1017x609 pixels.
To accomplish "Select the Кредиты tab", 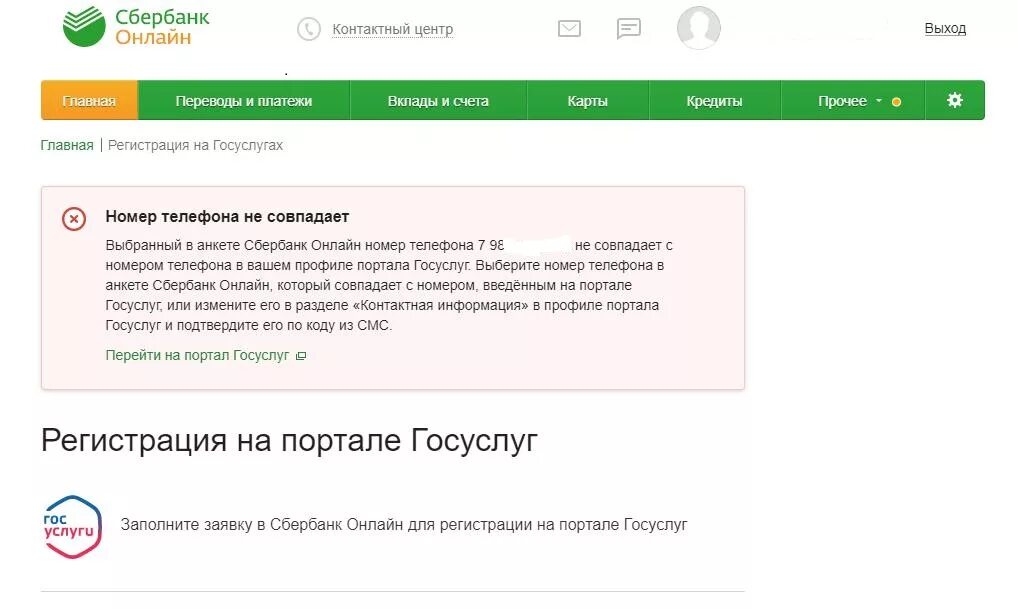I will (715, 101).
